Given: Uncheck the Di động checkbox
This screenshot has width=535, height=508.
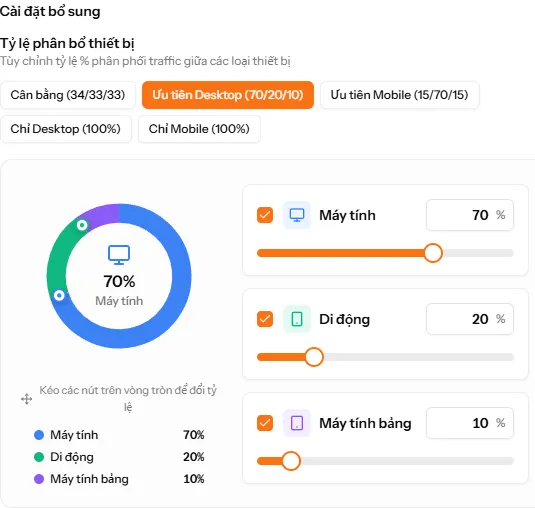Looking at the screenshot, I should 265,319.
